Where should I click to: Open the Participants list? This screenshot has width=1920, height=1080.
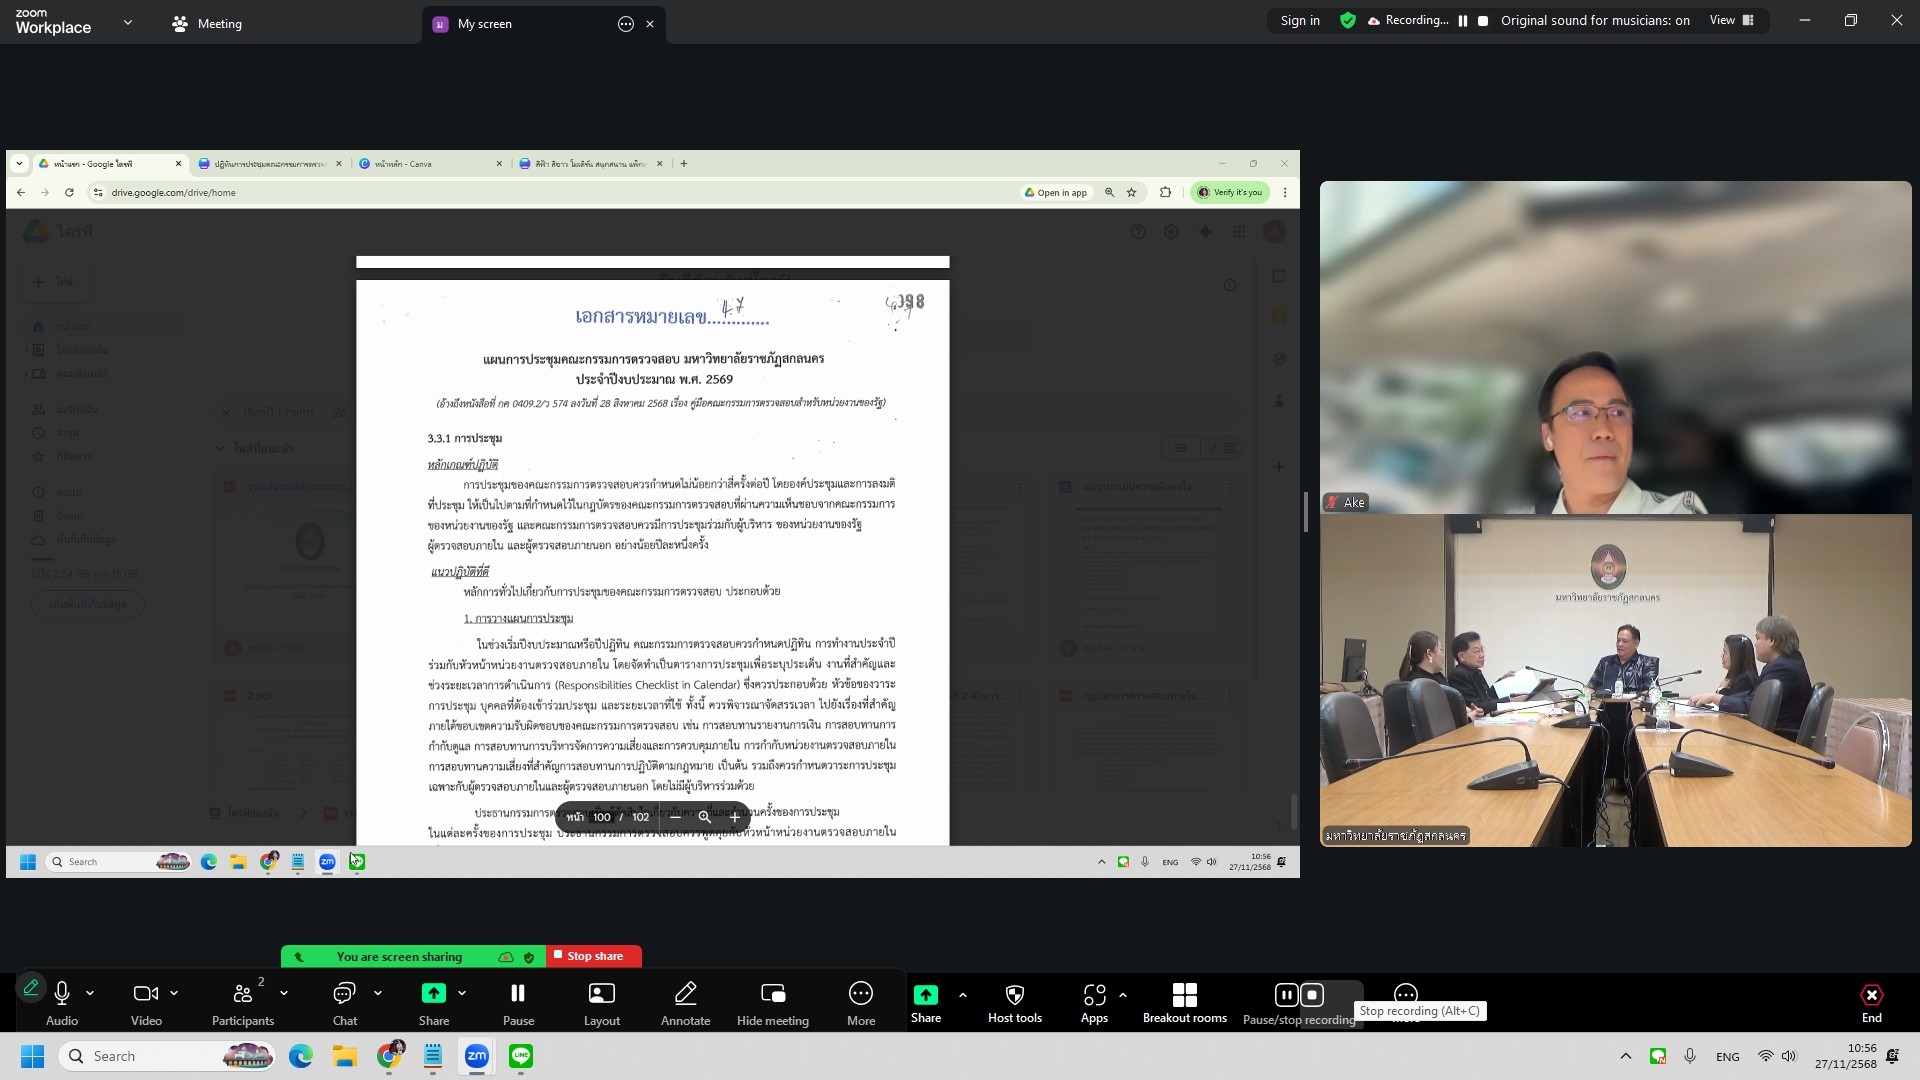pos(242,994)
